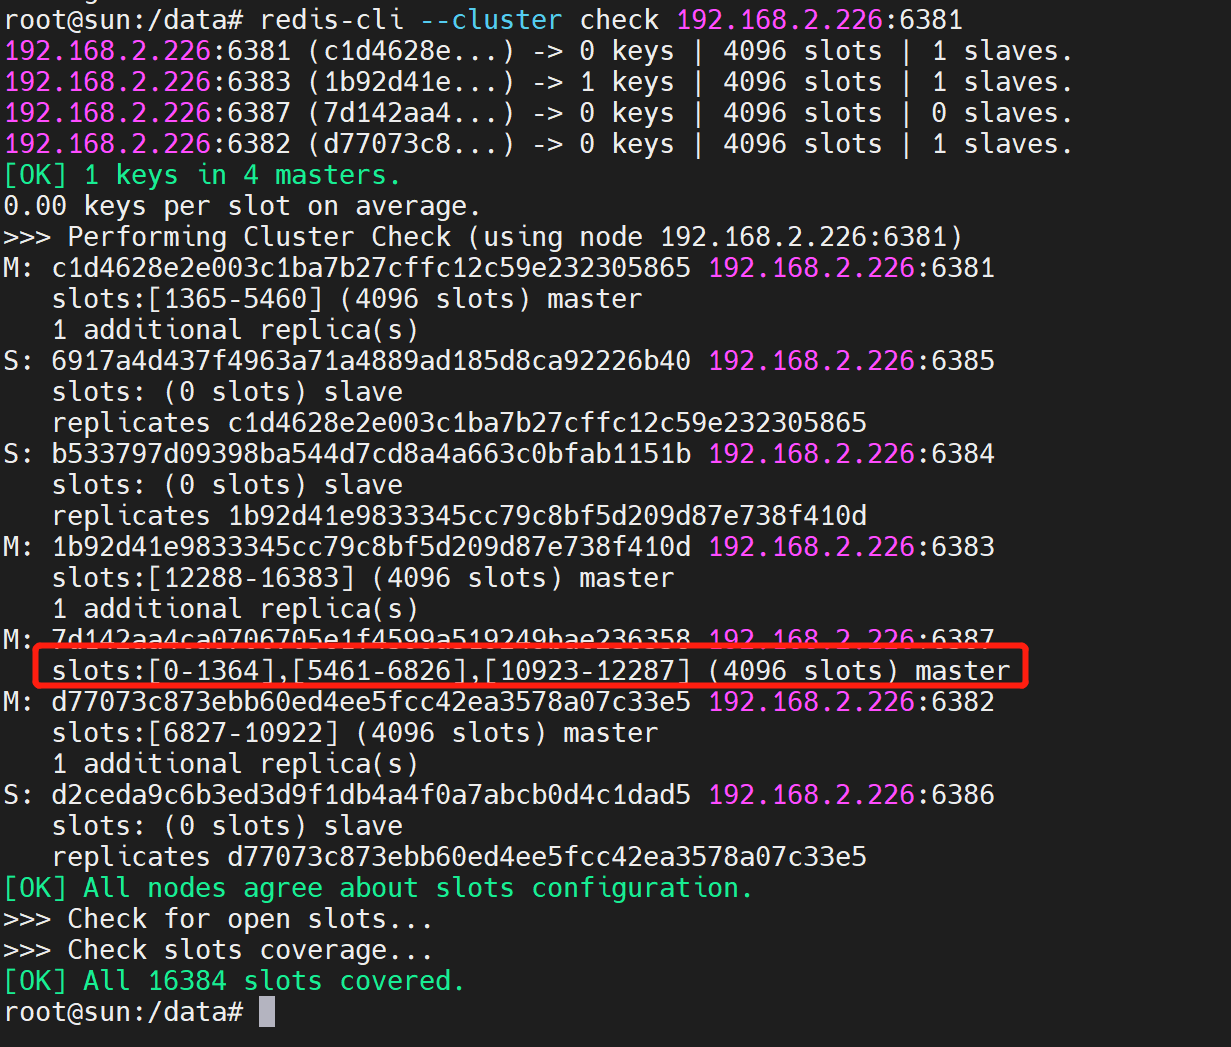Click slave node ID d2ceda9c6b3ed3d9f1db4a4f0a7abcb0d4c1dad5
The image size is (1231, 1047).
coord(371,795)
